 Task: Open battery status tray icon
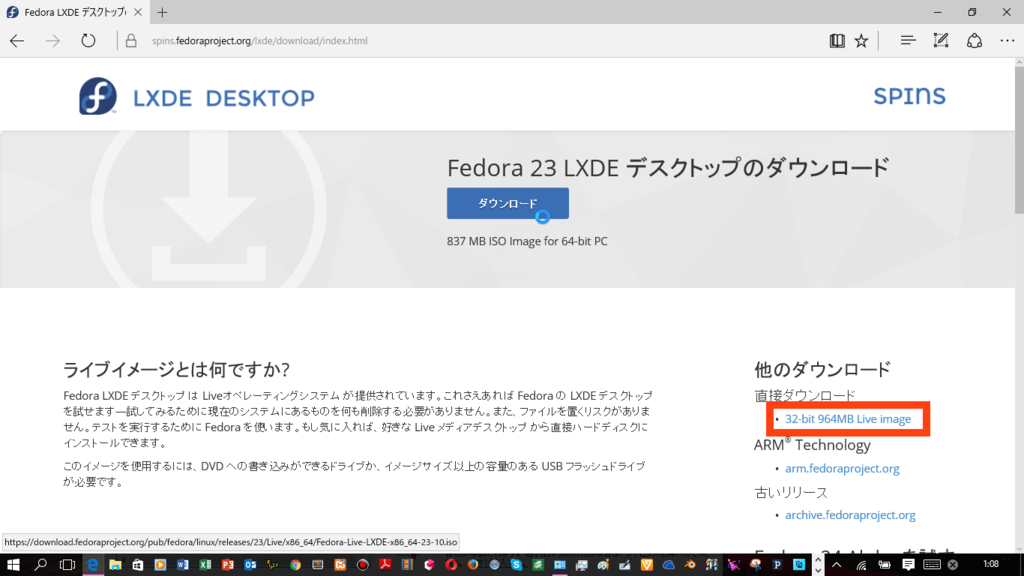(x=885, y=565)
